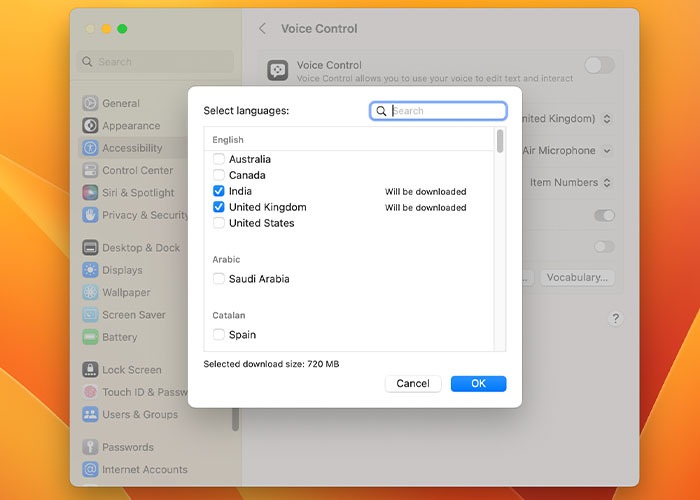The image size is (700, 500).
Task: Click the Desktop & Dock icon
Action: [x=90, y=247]
